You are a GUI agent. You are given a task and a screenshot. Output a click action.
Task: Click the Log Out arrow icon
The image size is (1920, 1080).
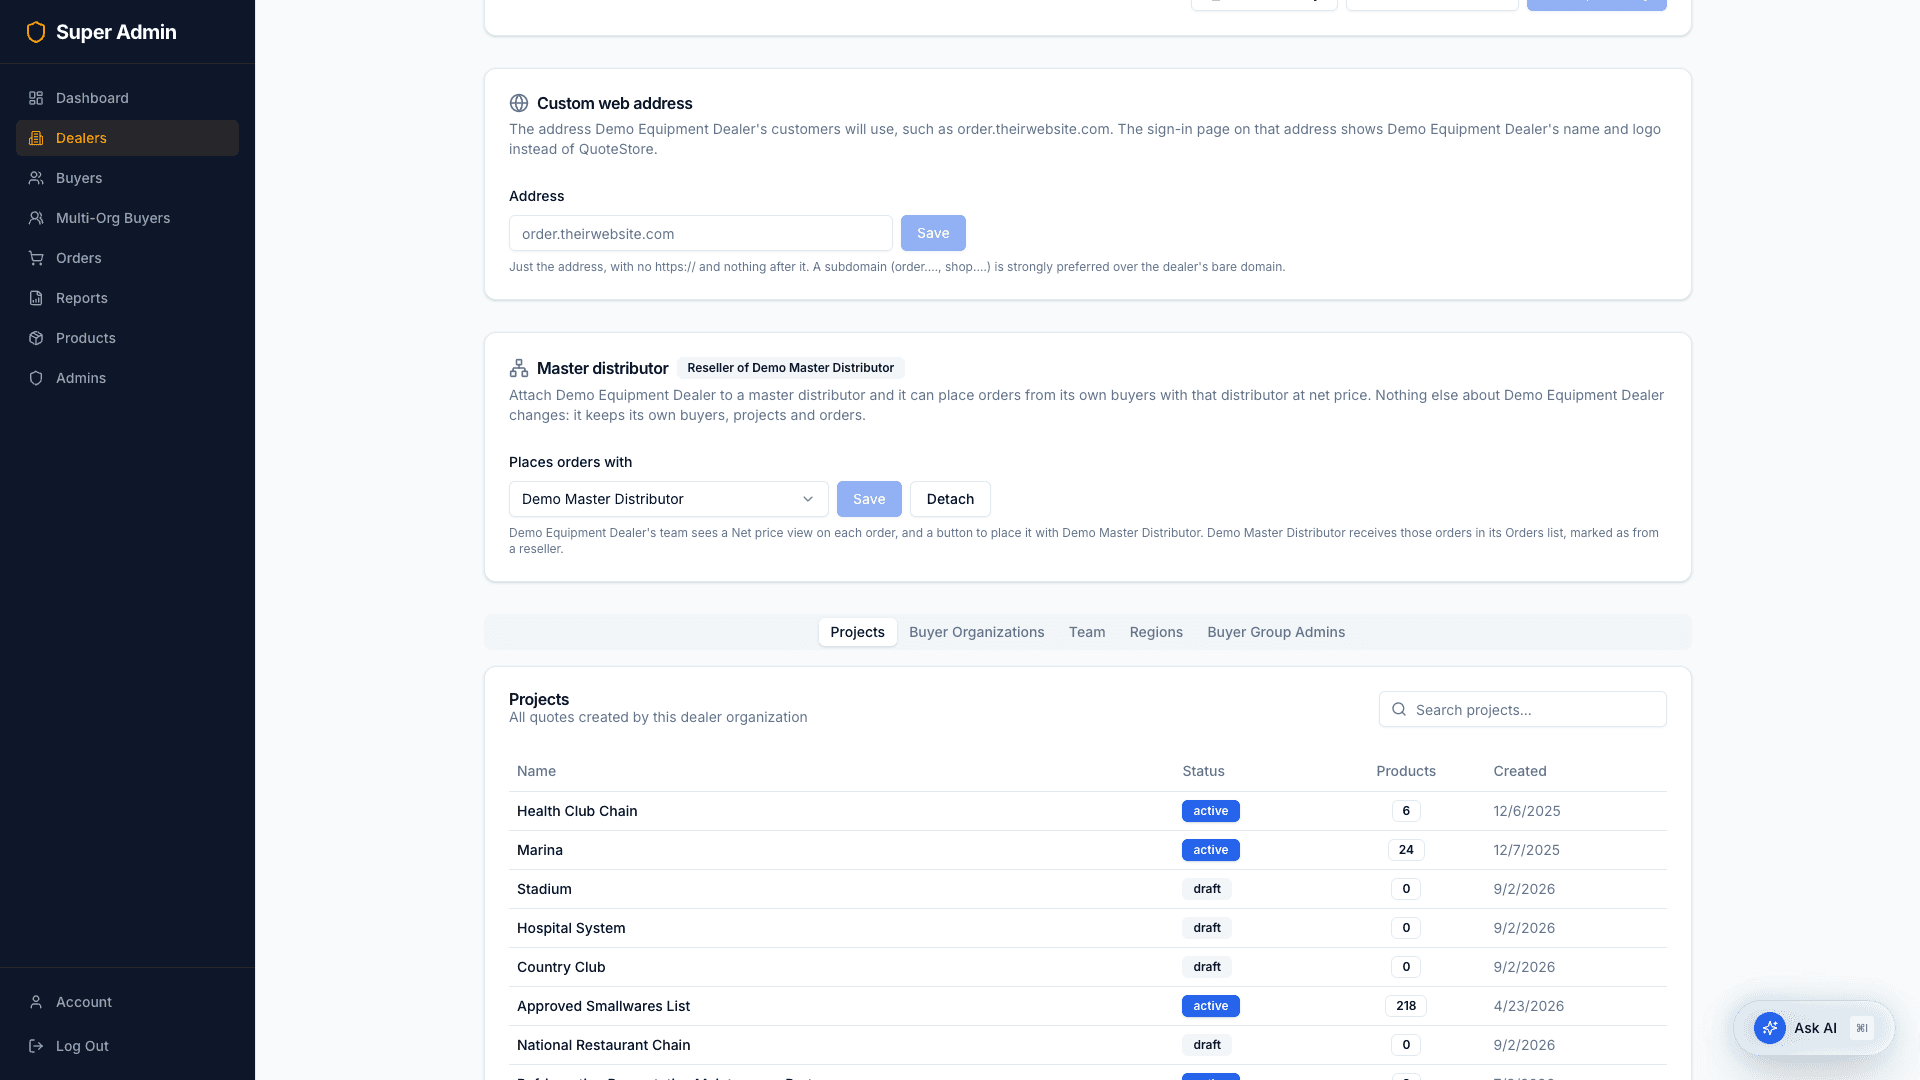[x=36, y=1046]
